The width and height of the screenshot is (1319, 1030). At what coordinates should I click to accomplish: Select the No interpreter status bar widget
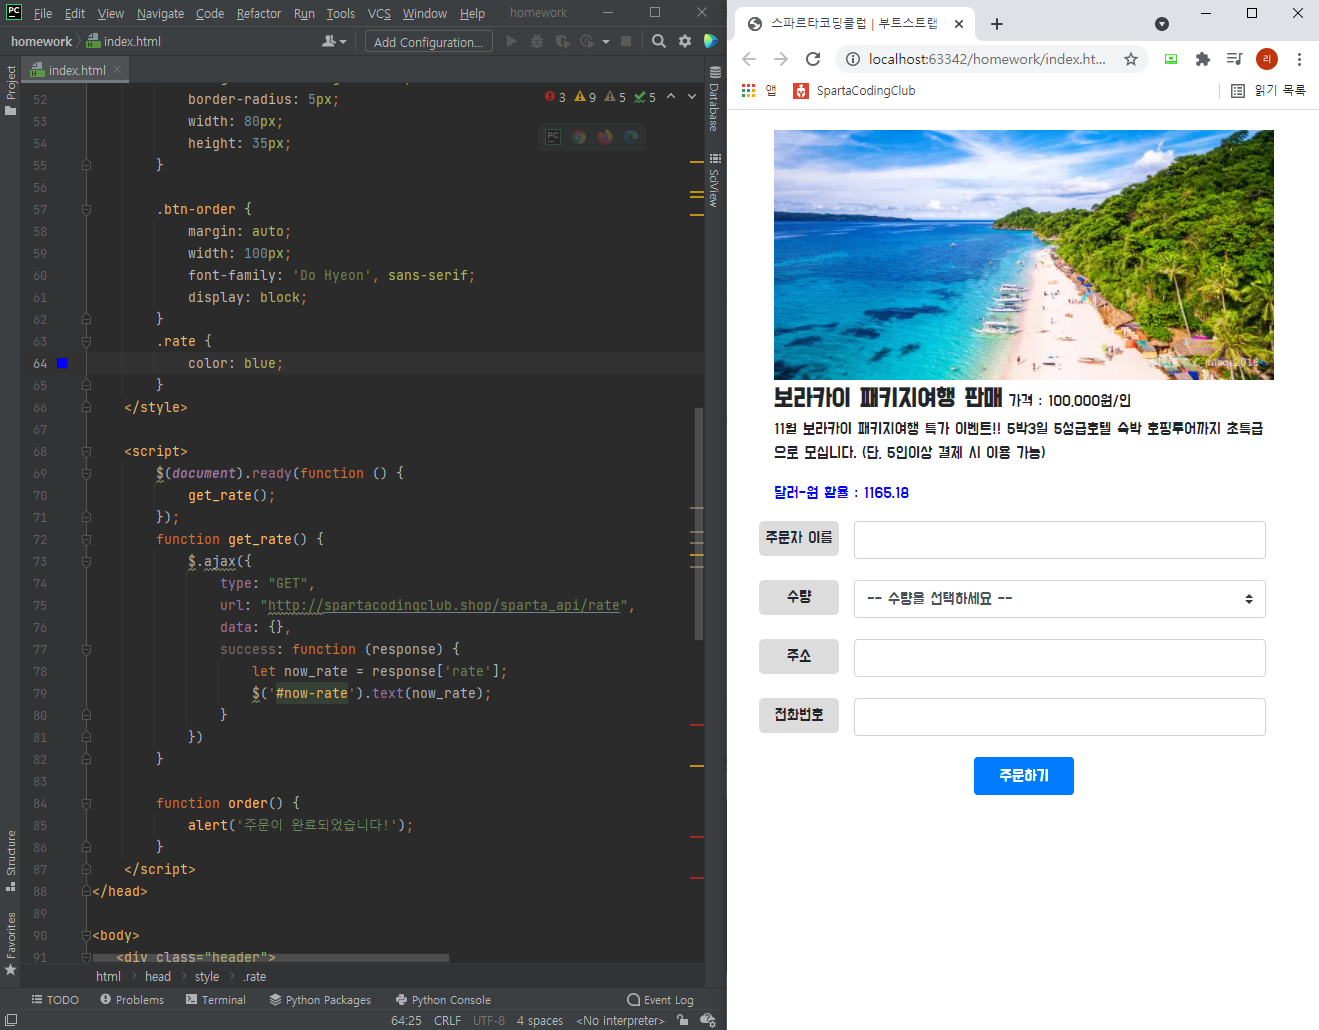(x=620, y=1020)
